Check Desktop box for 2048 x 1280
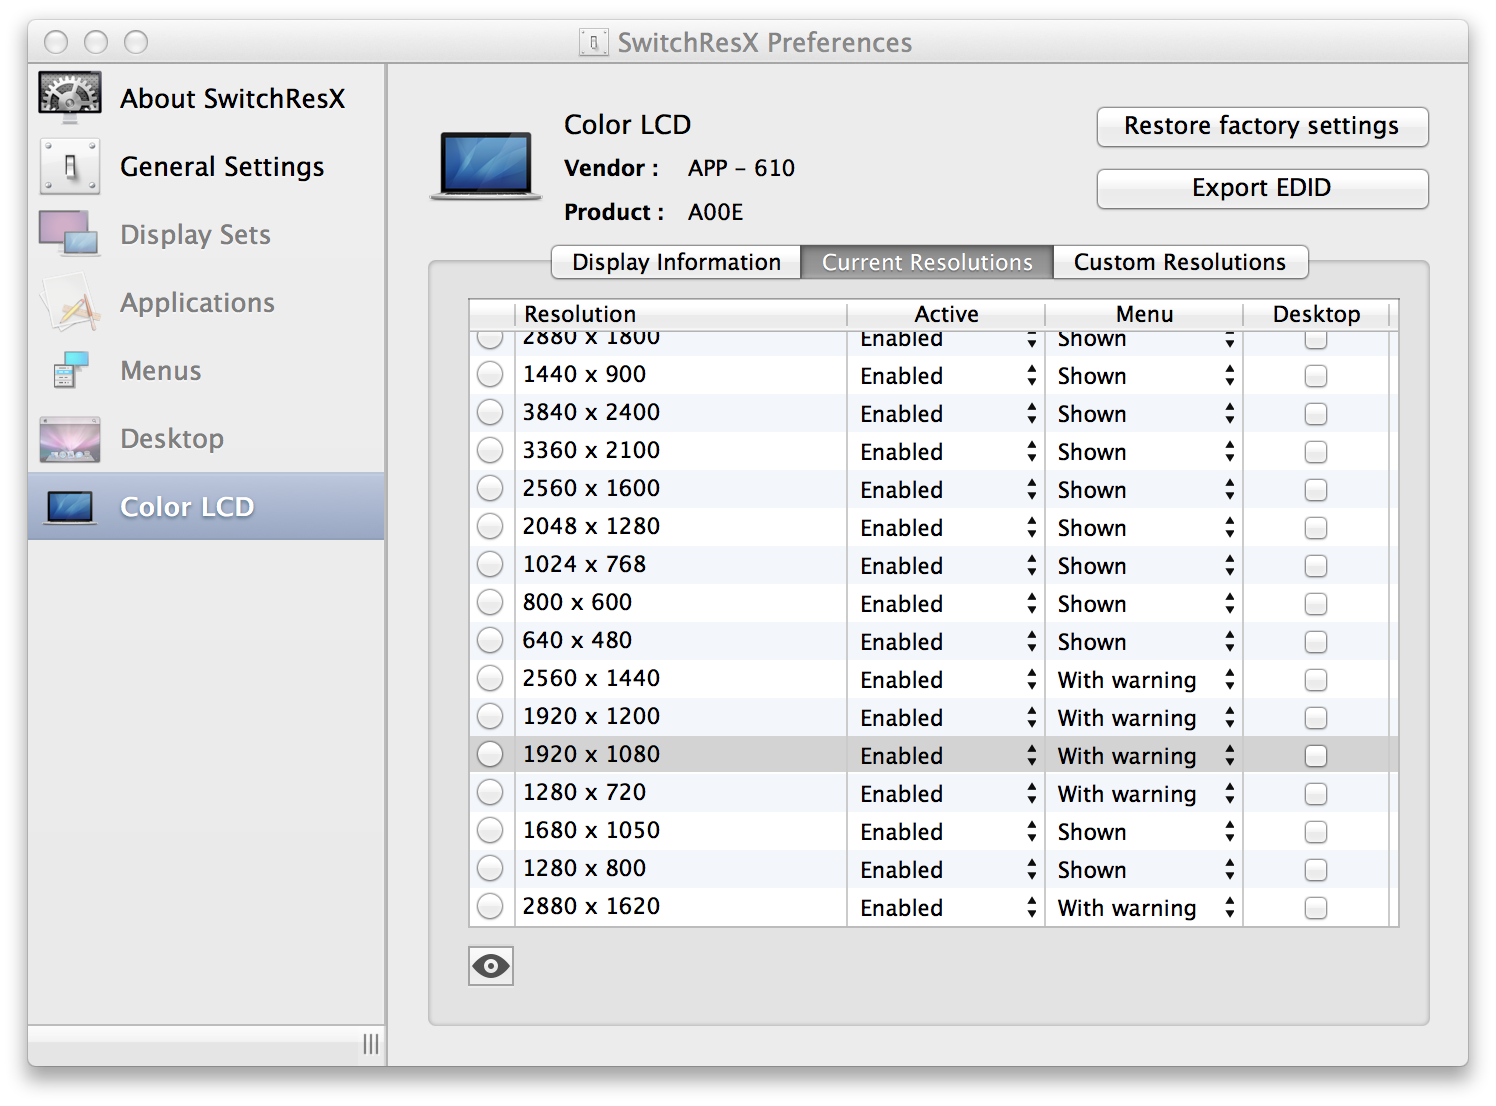Screen dimensions: 1496x1106 pyautogui.click(x=1316, y=528)
